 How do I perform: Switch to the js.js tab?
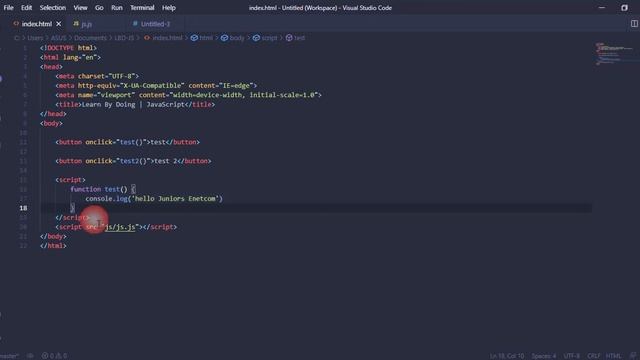(87, 24)
